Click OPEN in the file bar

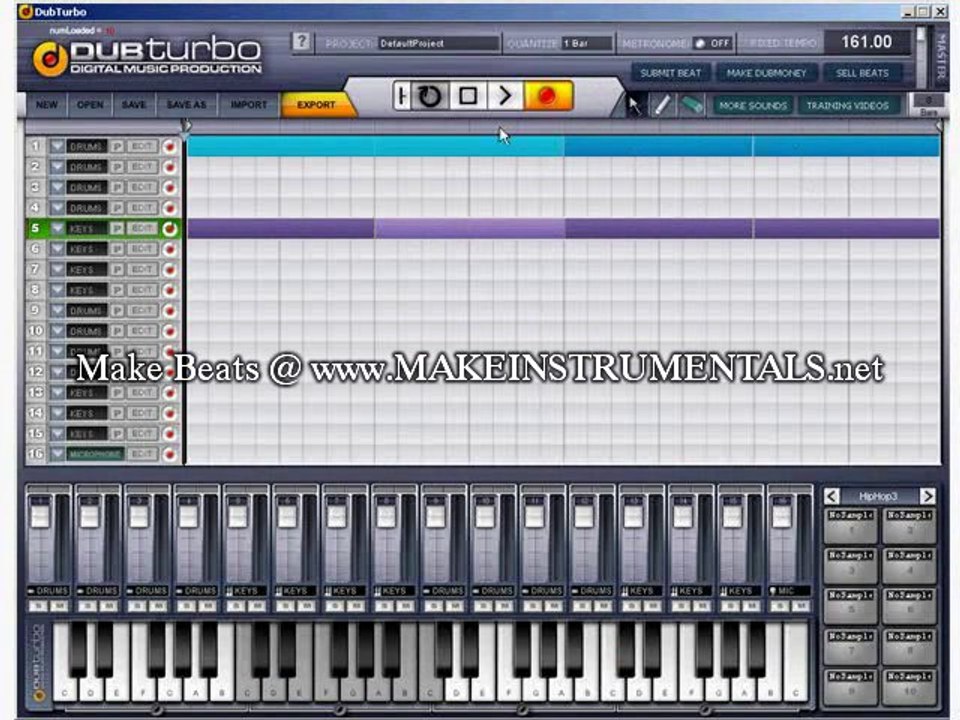90,105
